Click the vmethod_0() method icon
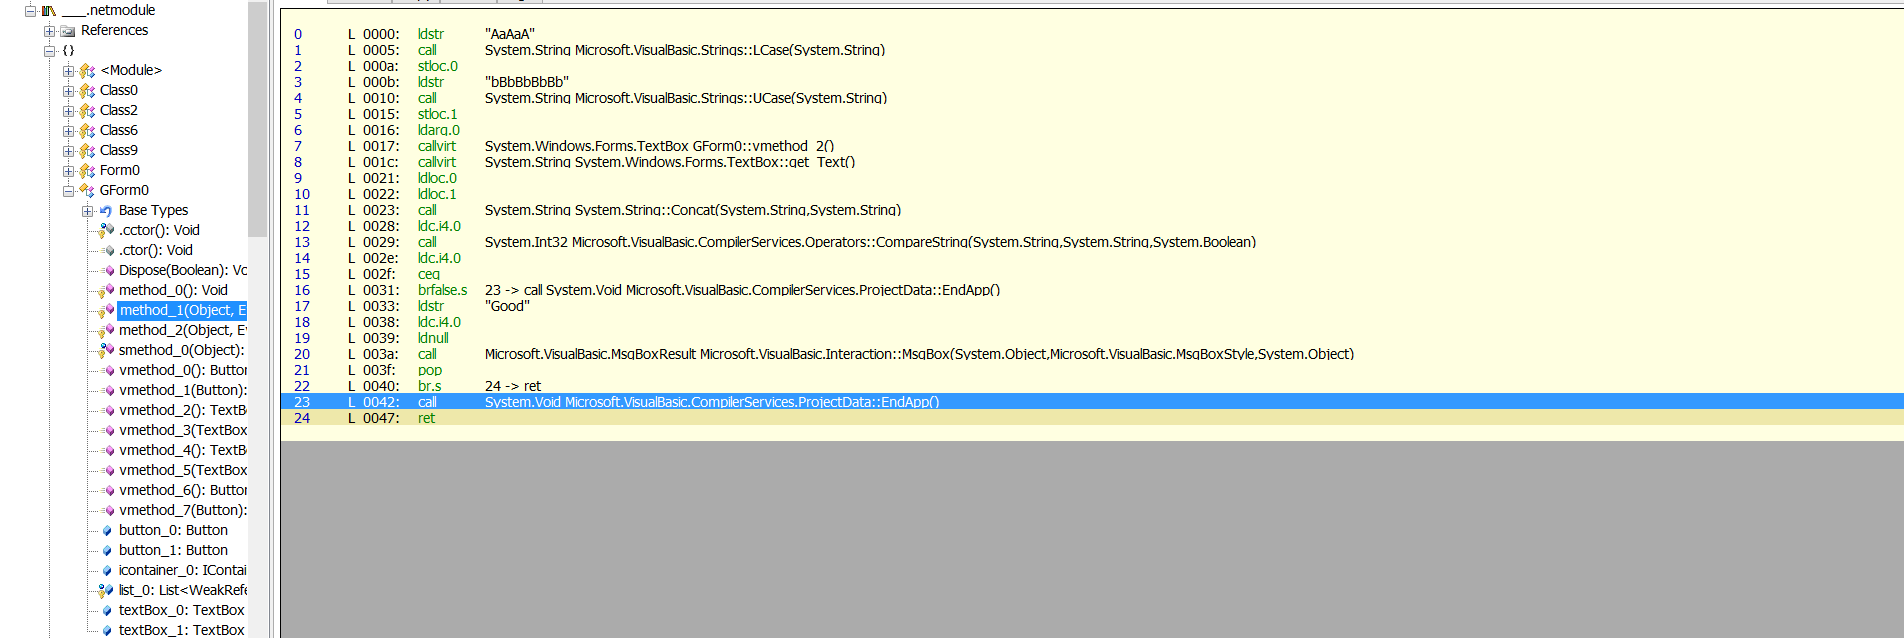 (x=107, y=371)
